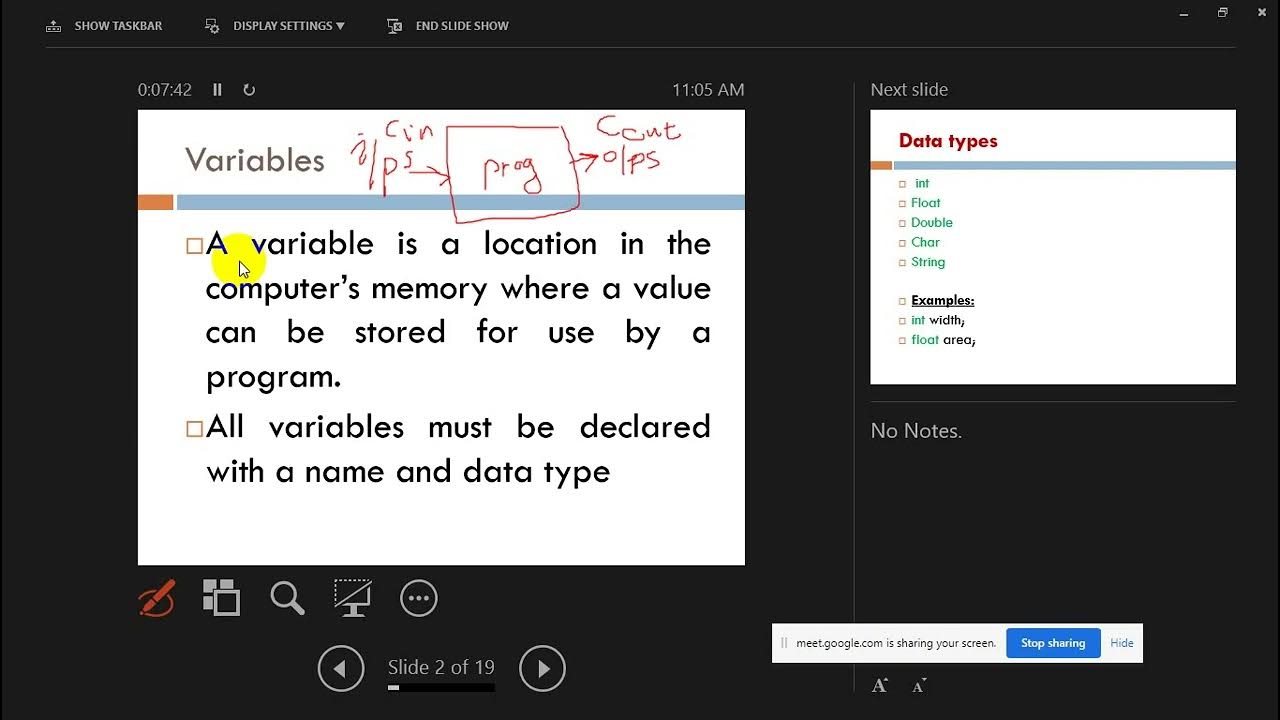
Task: Restore down the presenter view window
Action: coord(1222,13)
